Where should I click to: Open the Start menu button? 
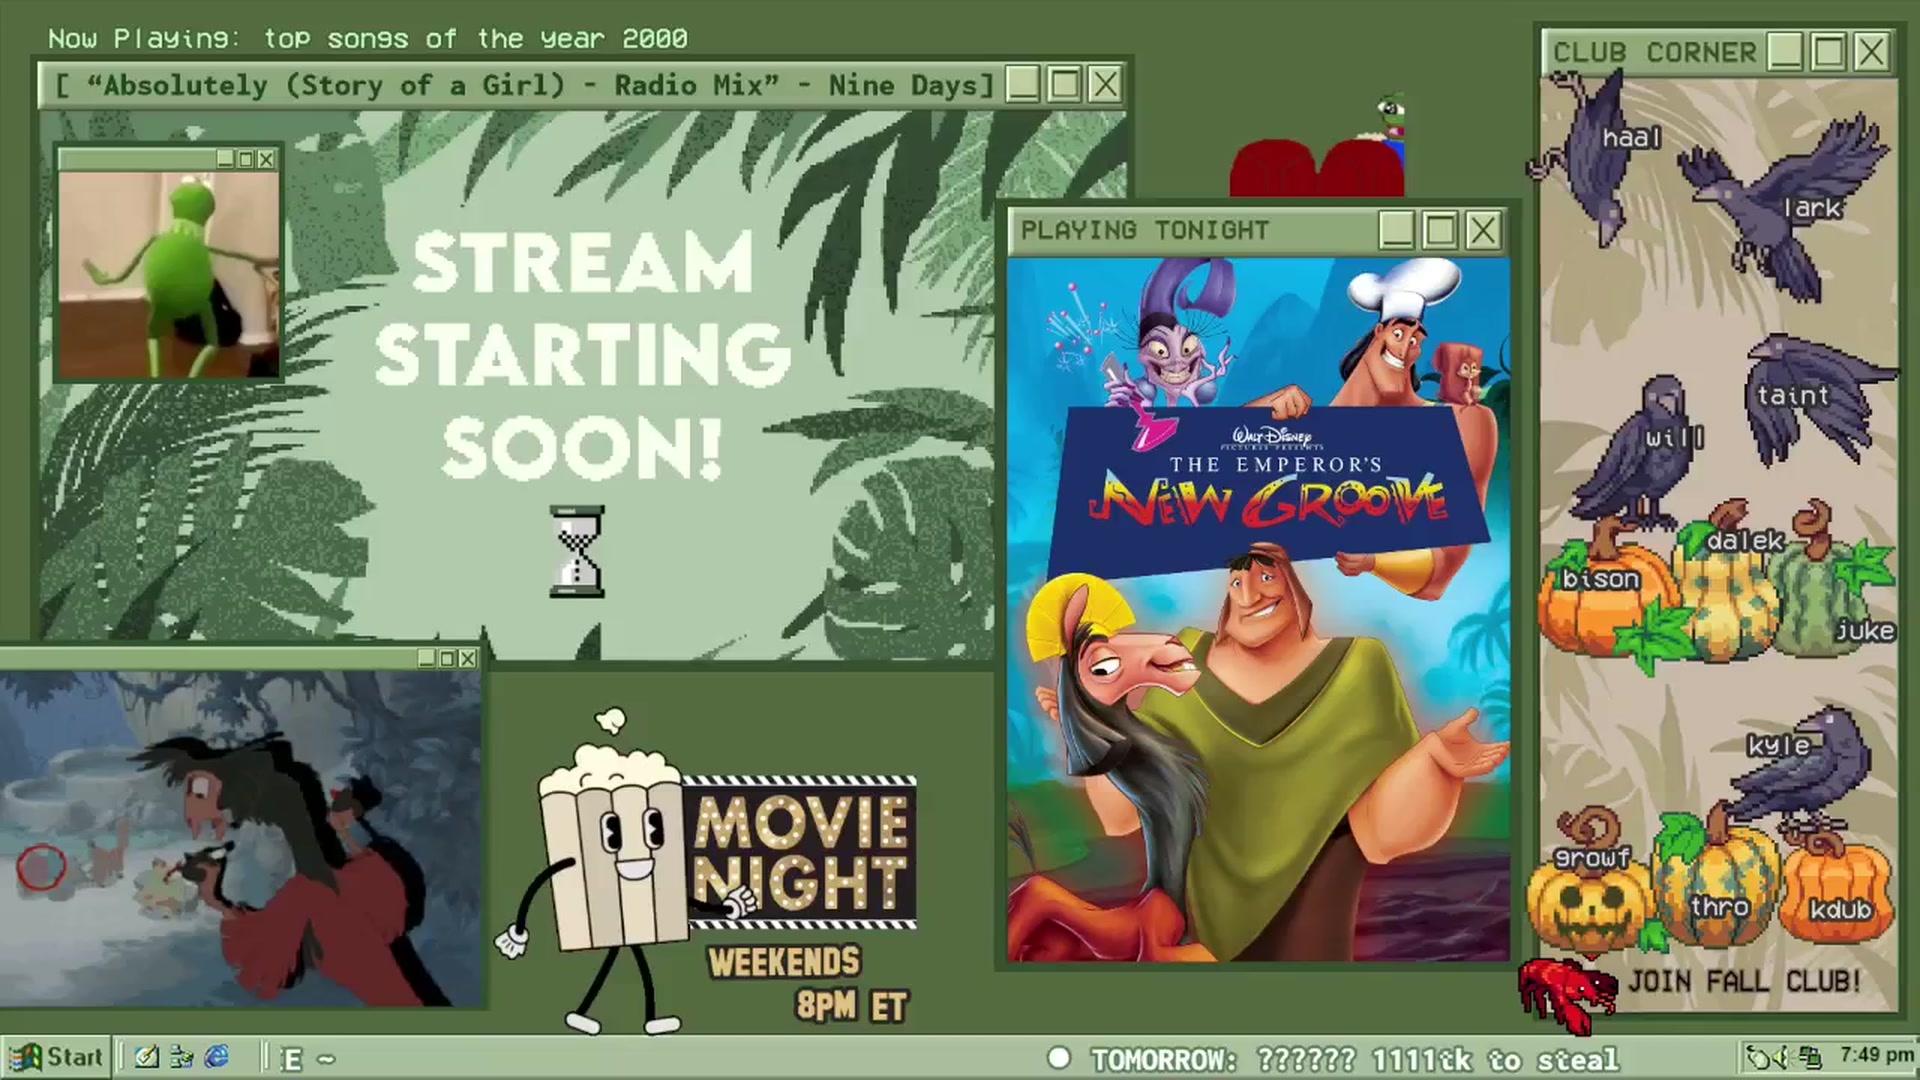pyautogui.click(x=56, y=1057)
